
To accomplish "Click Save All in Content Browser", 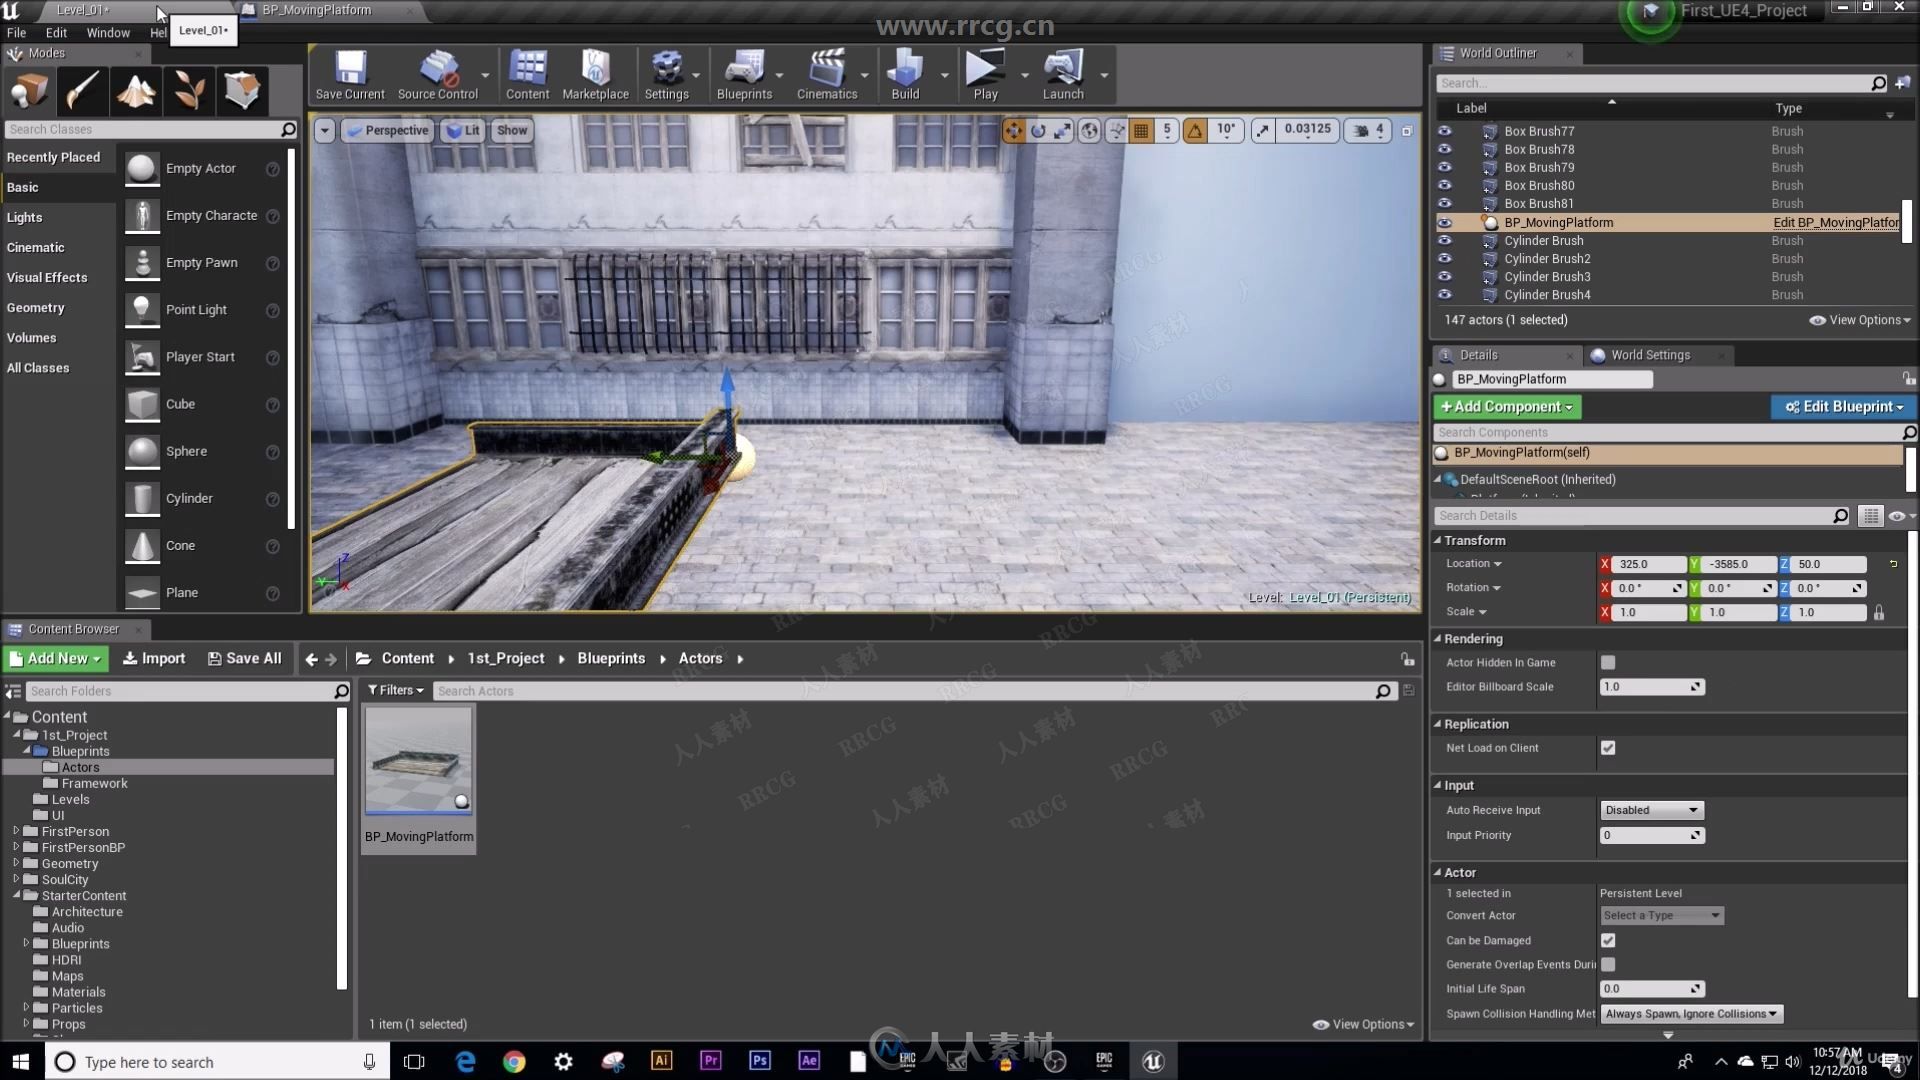I will [245, 657].
